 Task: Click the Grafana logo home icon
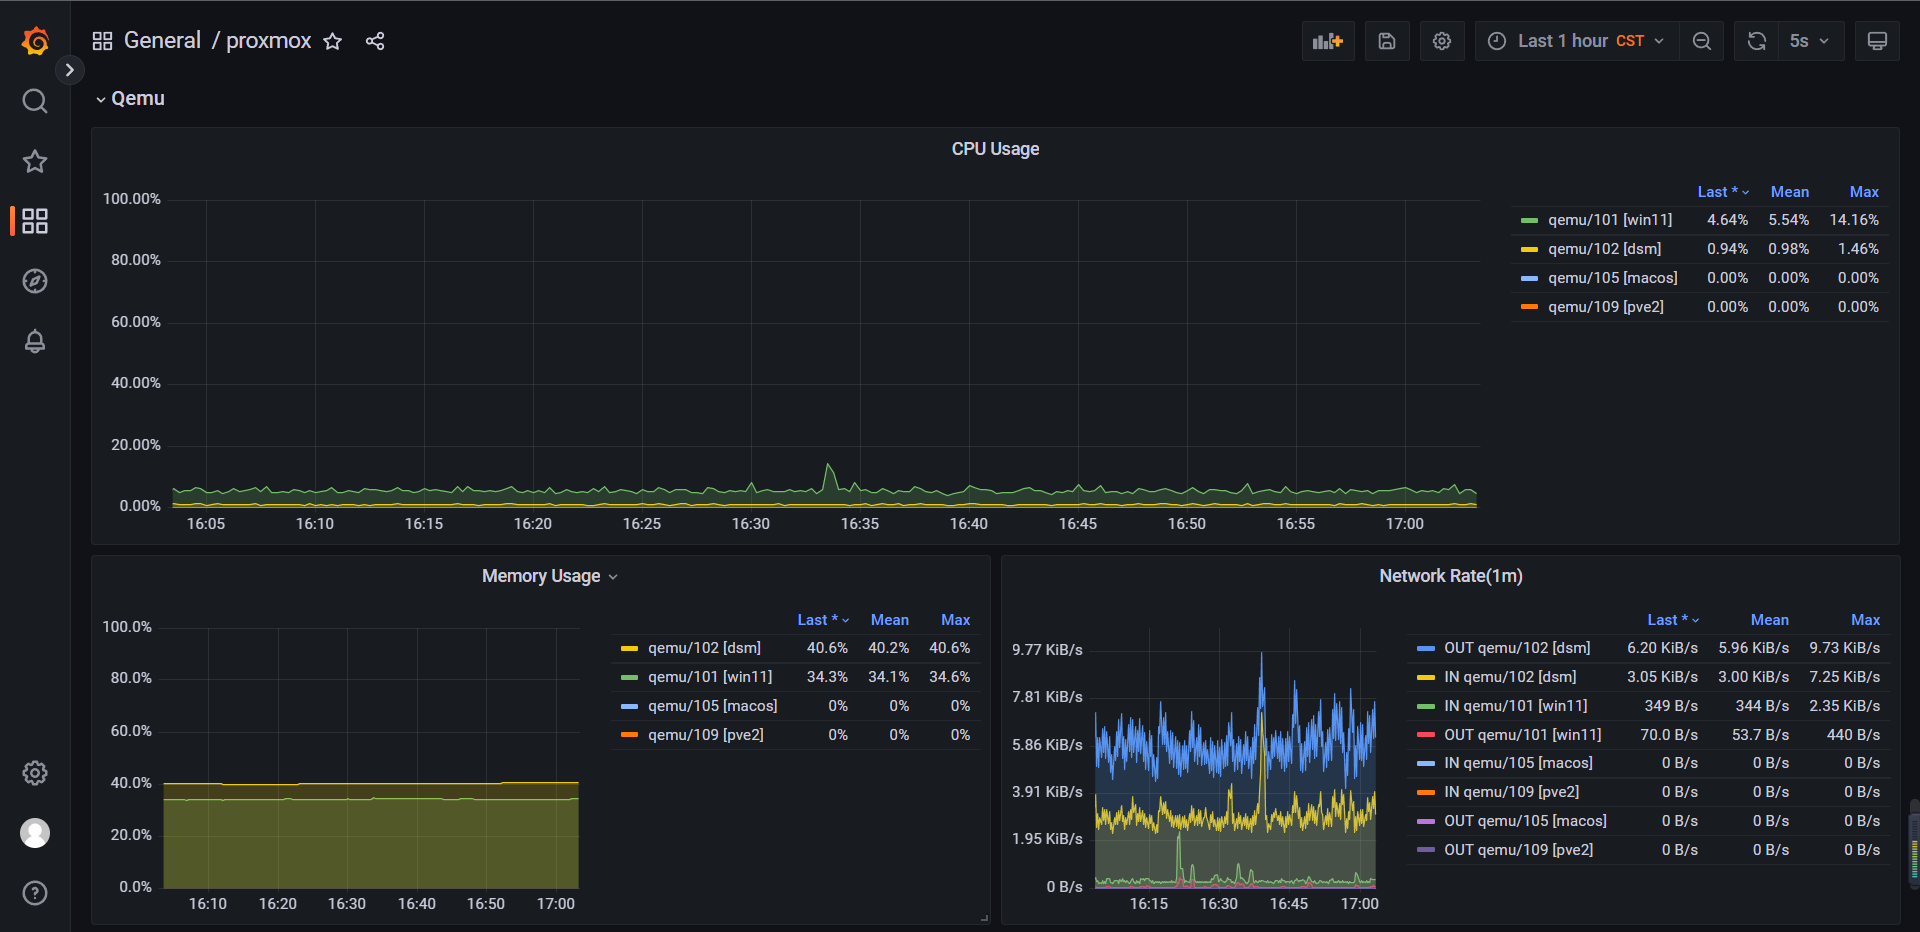click(x=35, y=41)
